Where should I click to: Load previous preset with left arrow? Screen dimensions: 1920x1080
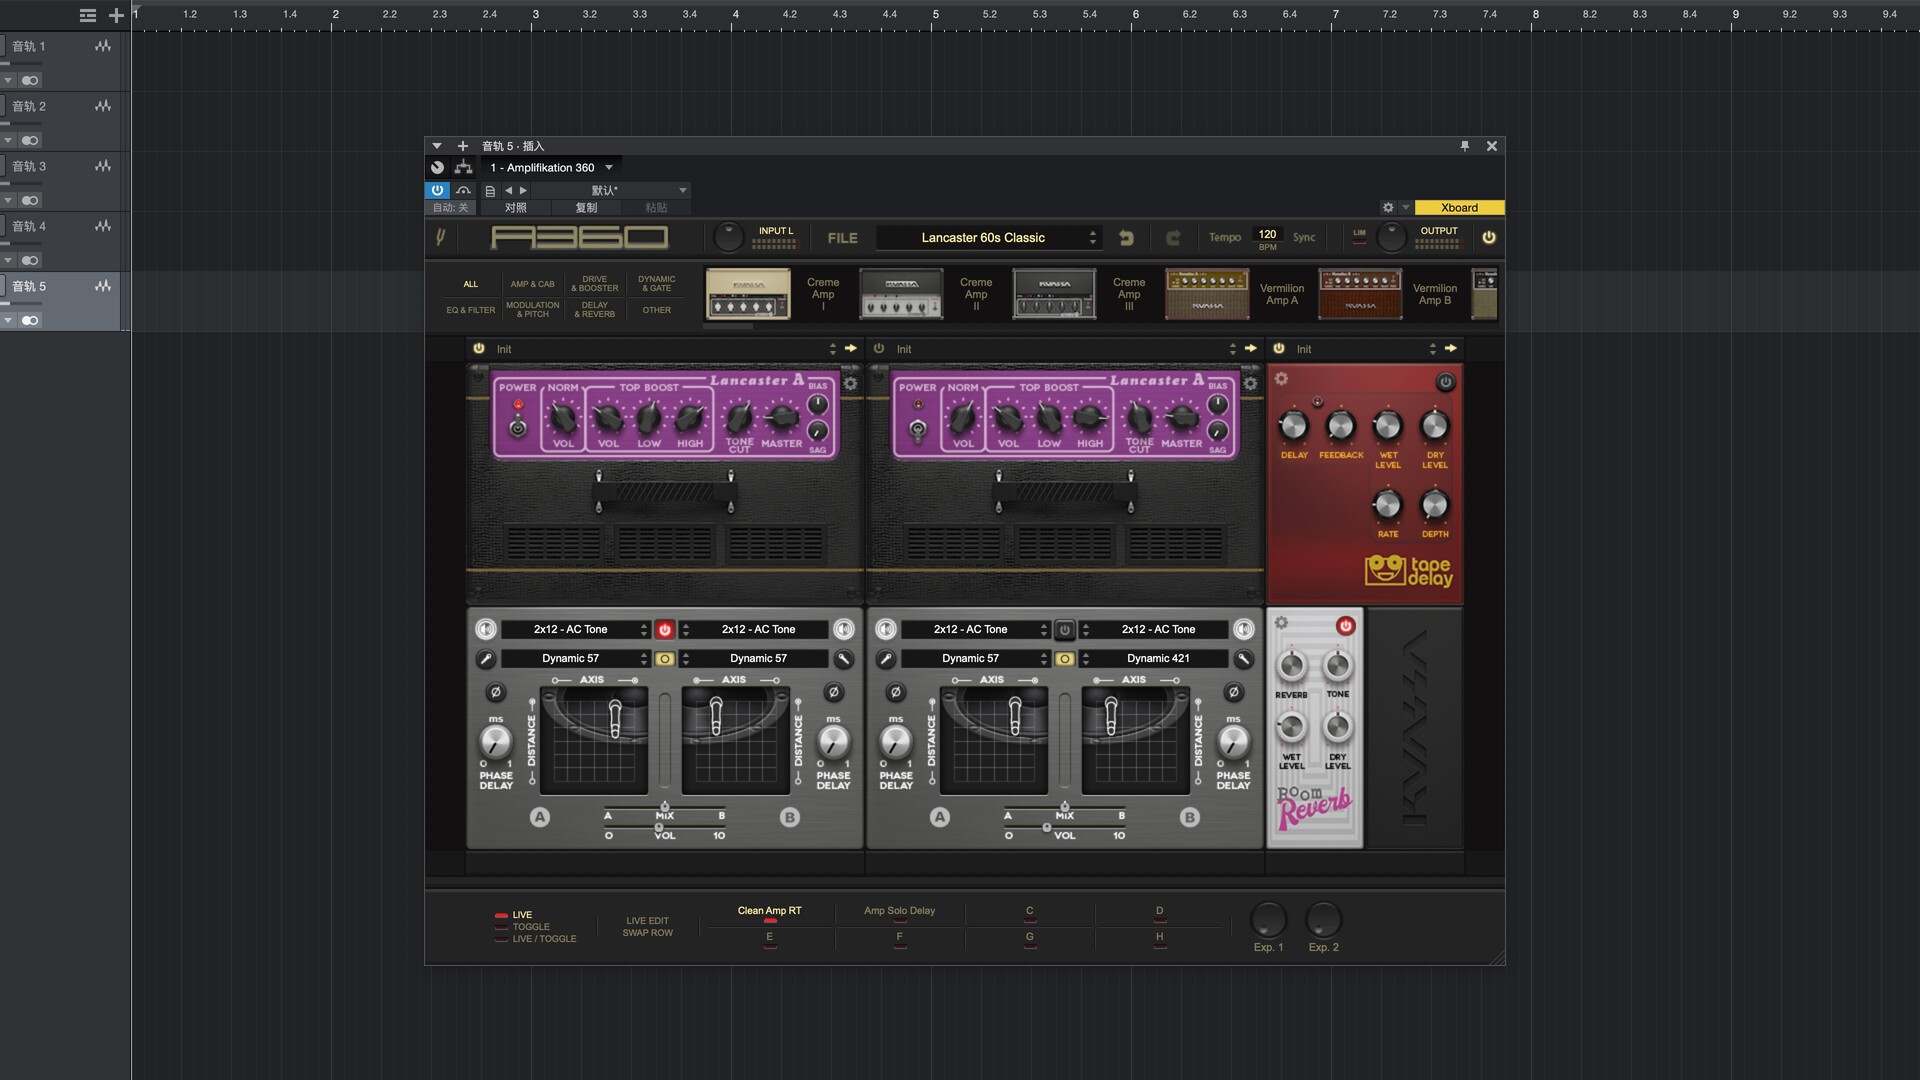tap(508, 190)
